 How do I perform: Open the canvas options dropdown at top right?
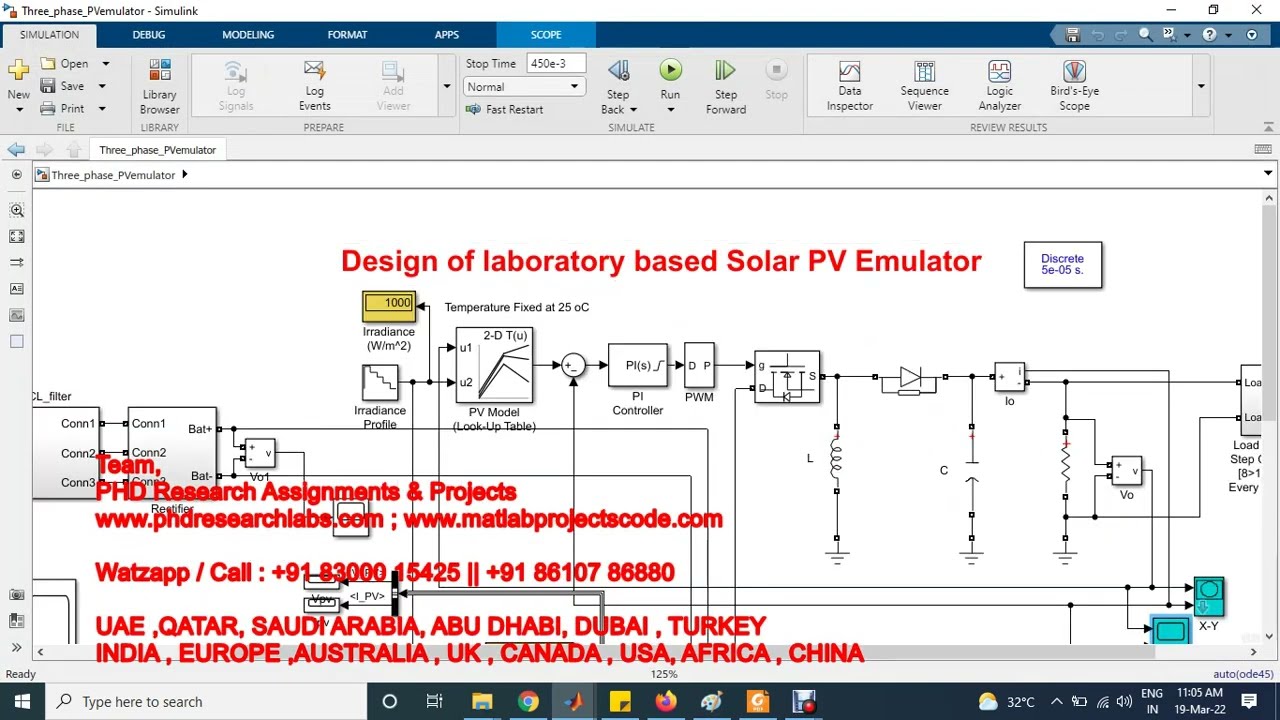tap(1268, 174)
